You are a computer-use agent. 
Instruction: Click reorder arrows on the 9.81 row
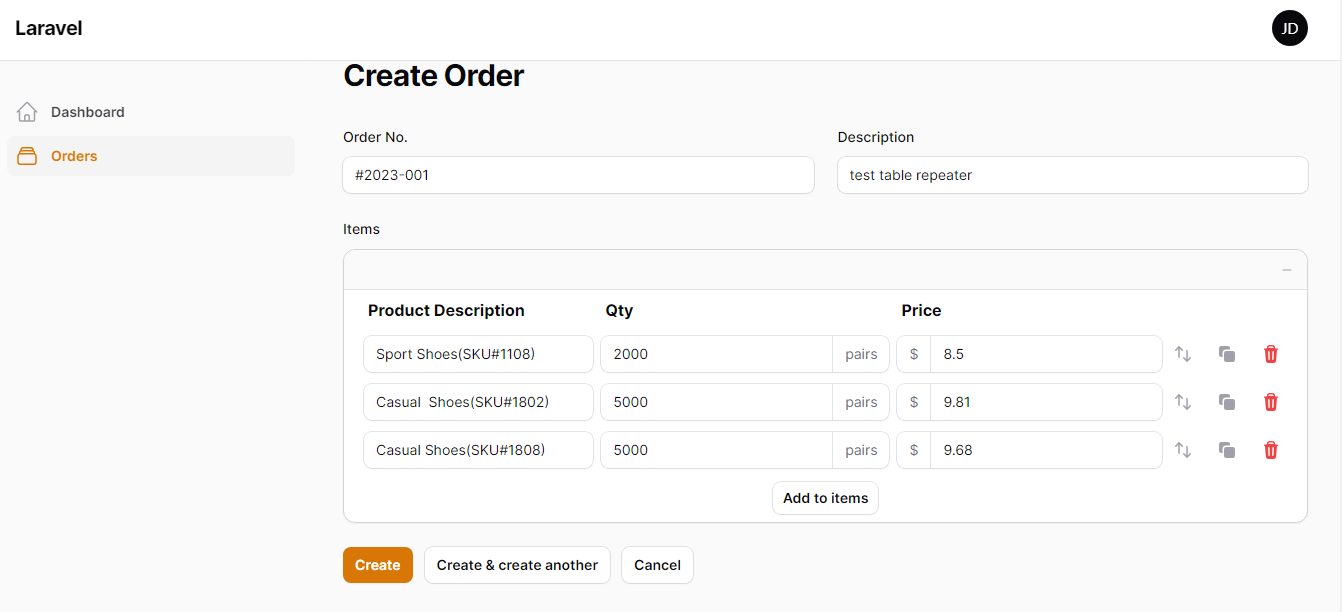click(1183, 402)
